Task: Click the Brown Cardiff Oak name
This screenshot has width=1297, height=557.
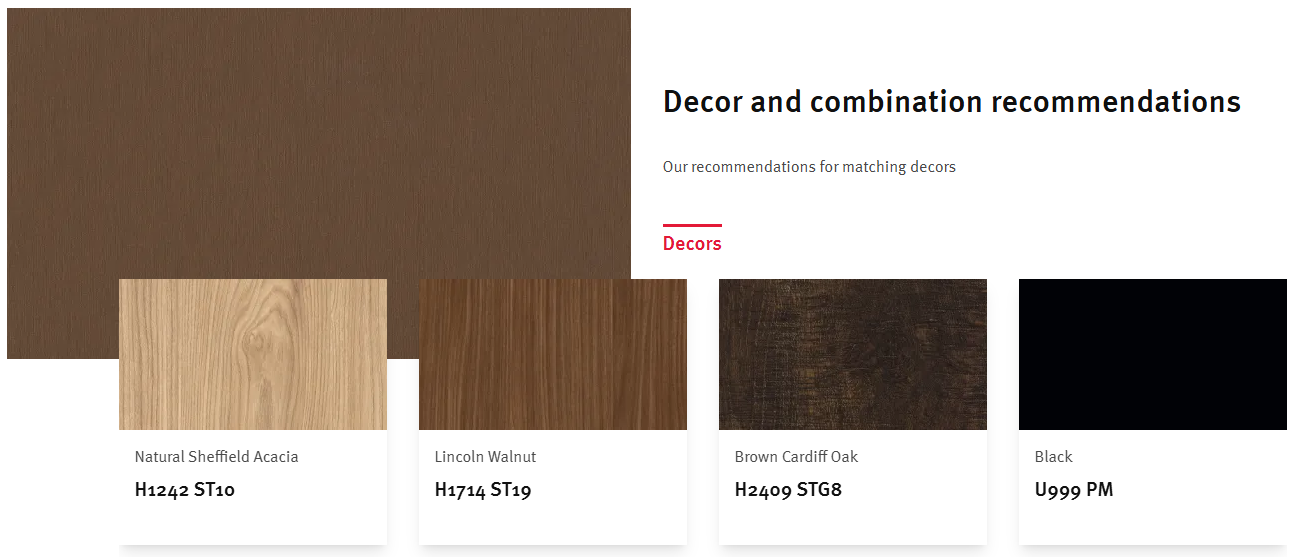Action: click(x=796, y=457)
